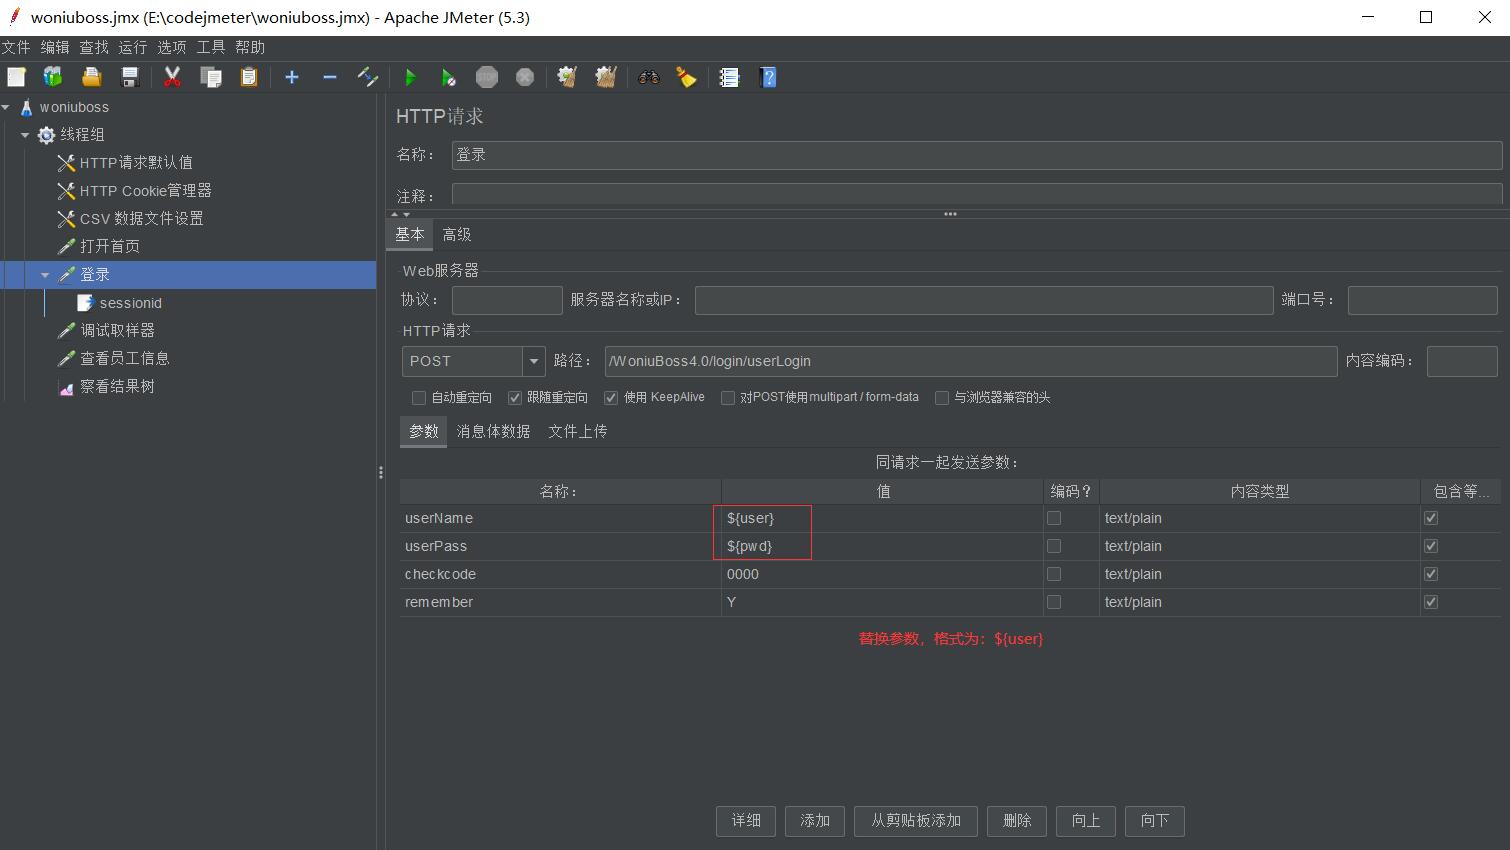Click the Toggle enable/disable icon
The width and height of the screenshot is (1510, 850).
click(367, 77)
